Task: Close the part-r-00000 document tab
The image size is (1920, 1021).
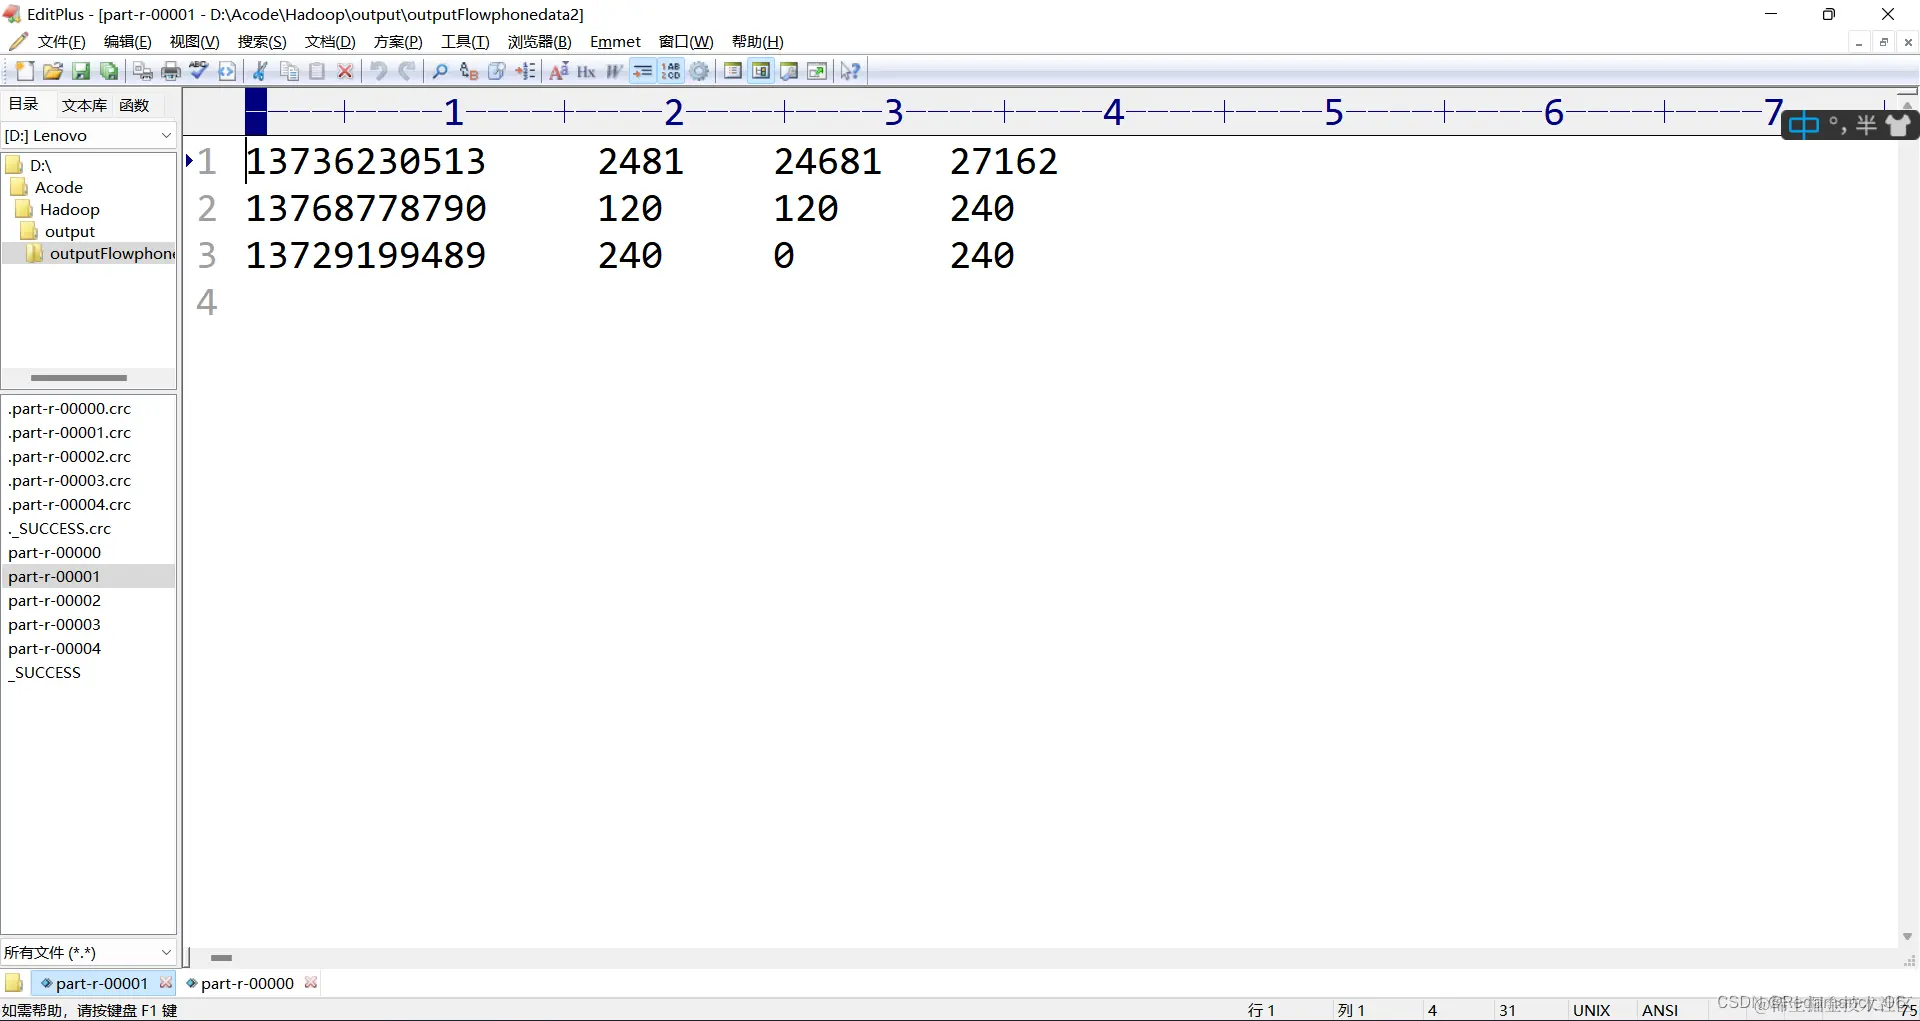Action: pyautogui.click(x=311, y=983)
